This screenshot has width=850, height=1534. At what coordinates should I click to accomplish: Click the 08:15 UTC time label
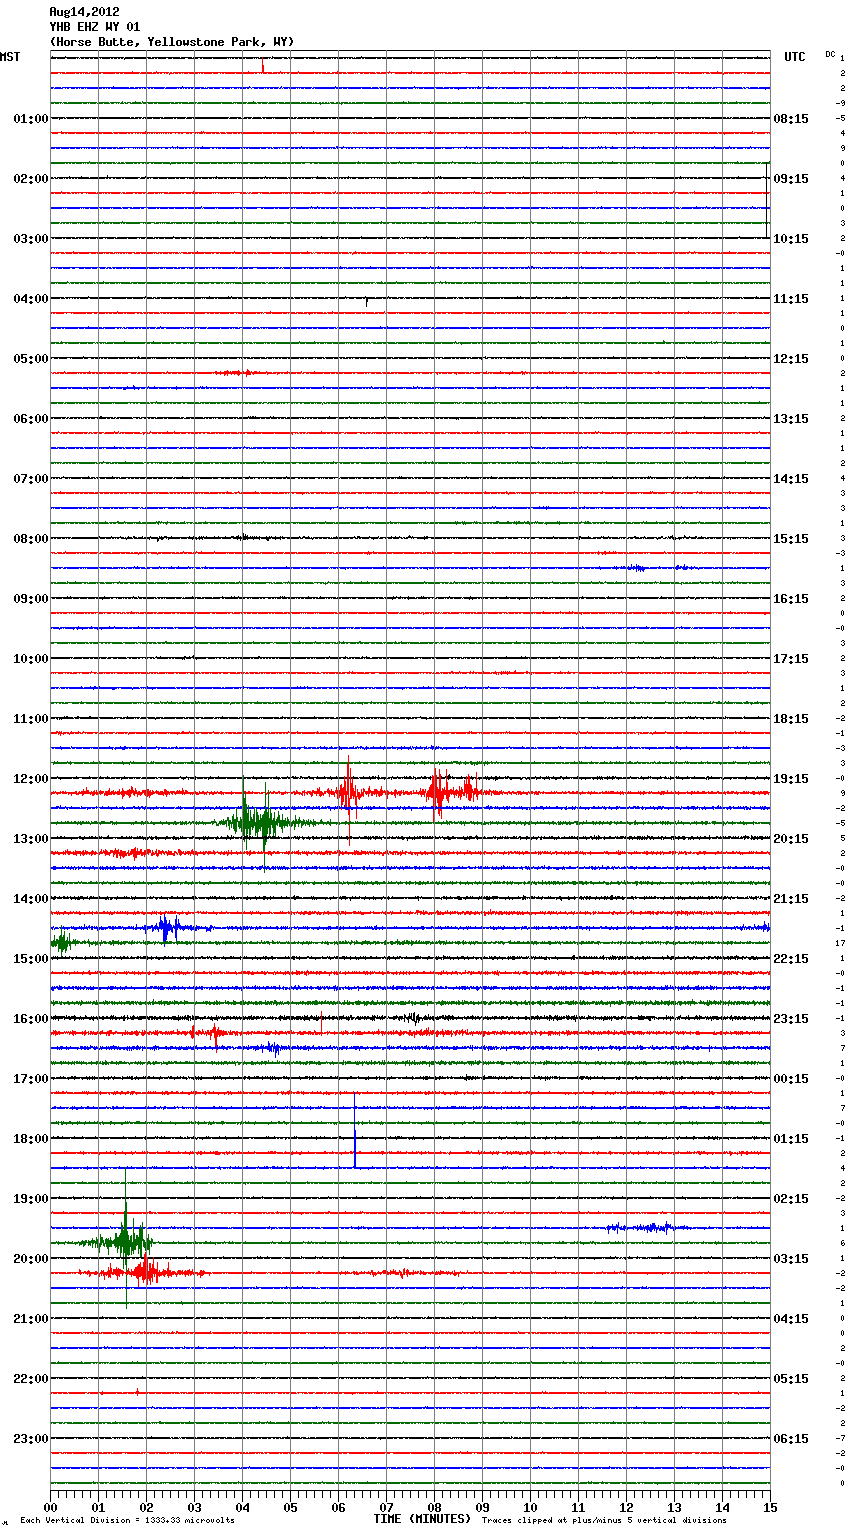coord(791,118)
